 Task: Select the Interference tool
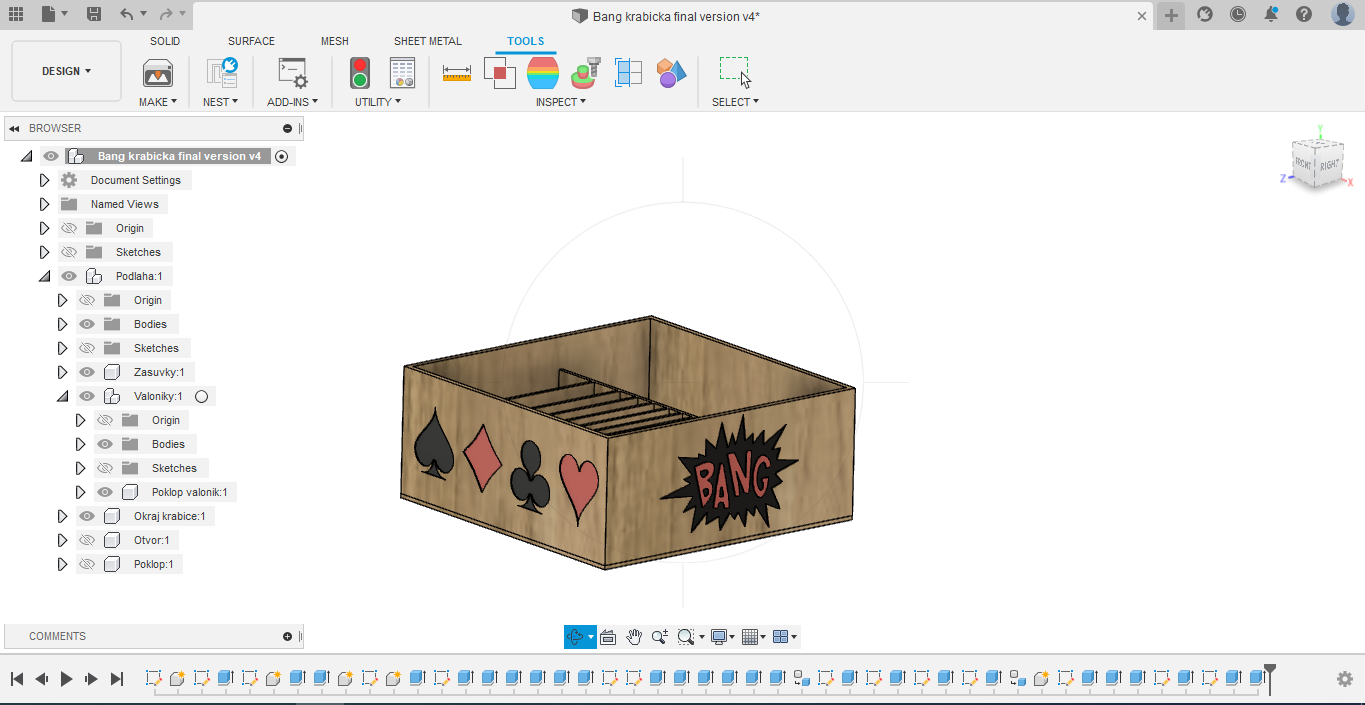coord(500,73)
